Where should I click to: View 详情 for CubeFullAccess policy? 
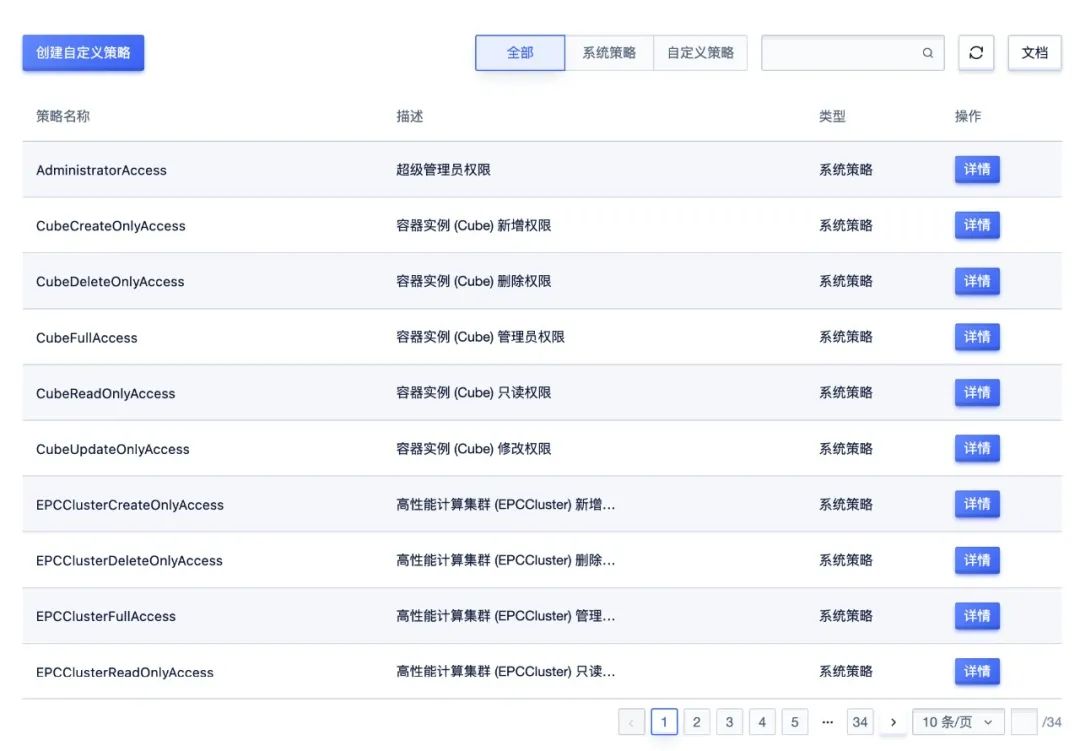coord(976,337)
